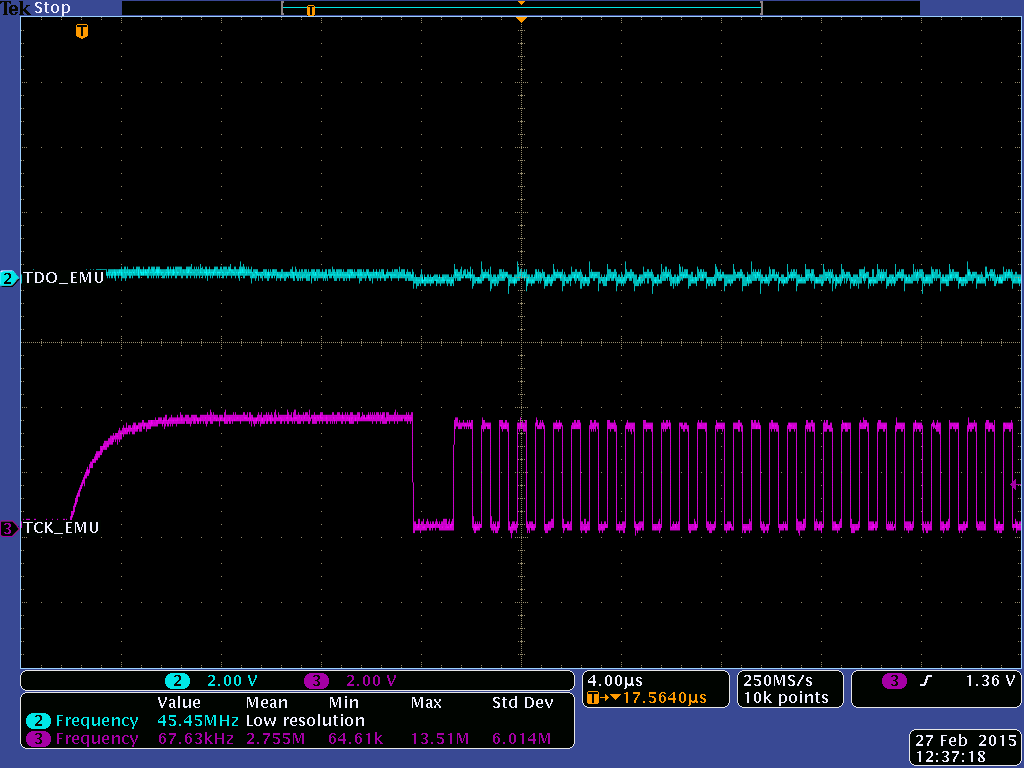
Task: Click the 67.63kHz channel 3 frequency value
Action: pos(196,739)
